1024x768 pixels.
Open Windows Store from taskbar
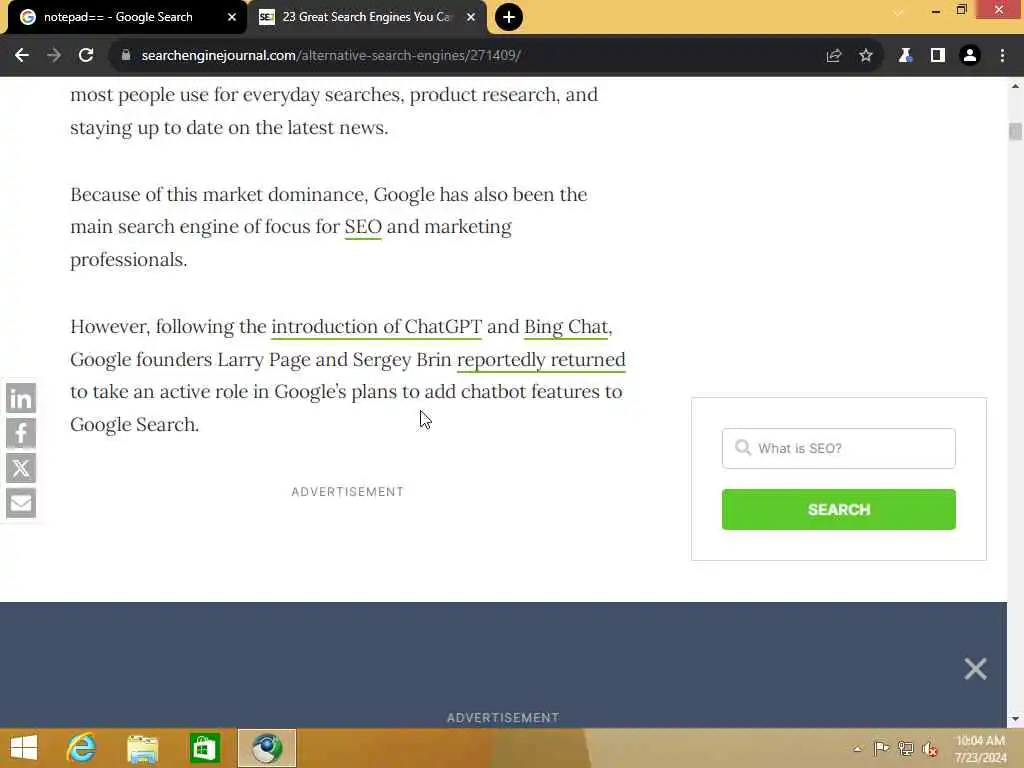click(204, 748)
